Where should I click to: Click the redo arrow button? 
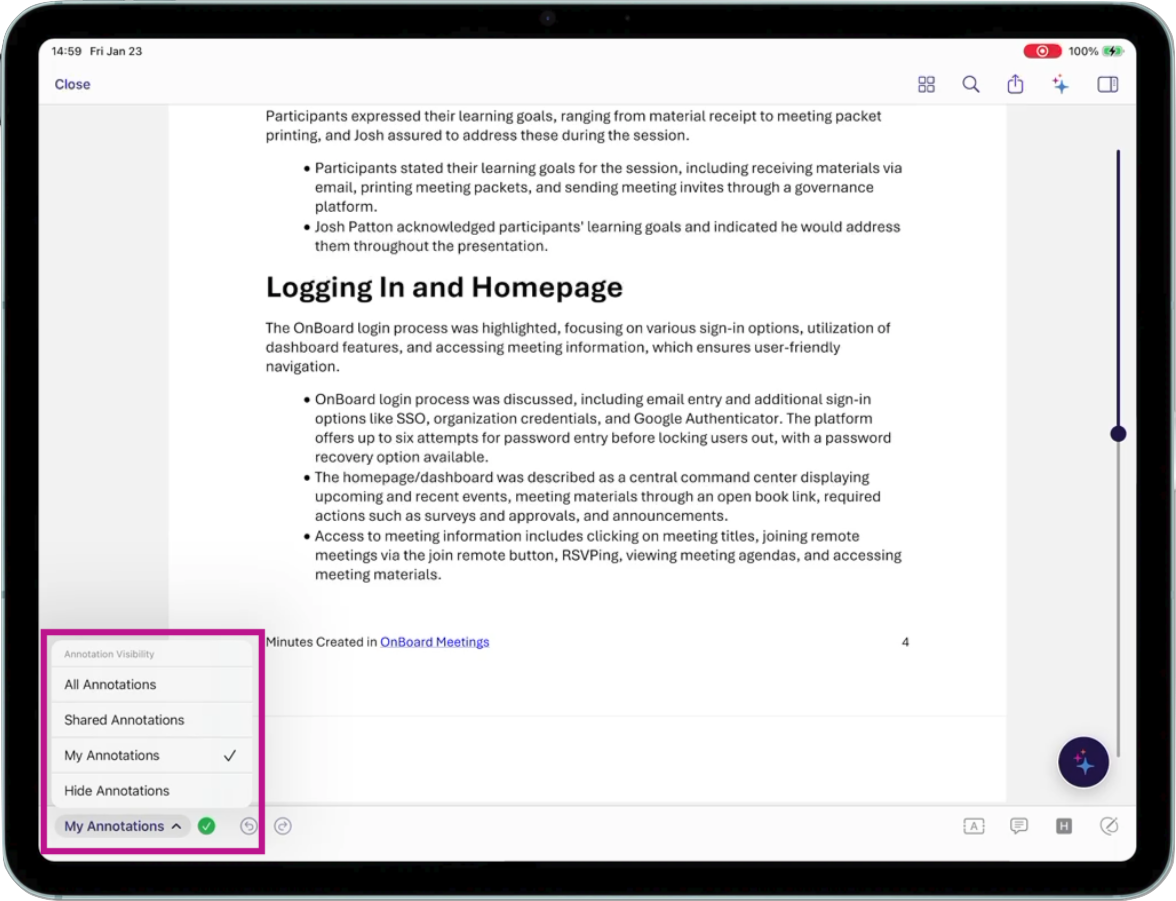[x=283, y=826]
